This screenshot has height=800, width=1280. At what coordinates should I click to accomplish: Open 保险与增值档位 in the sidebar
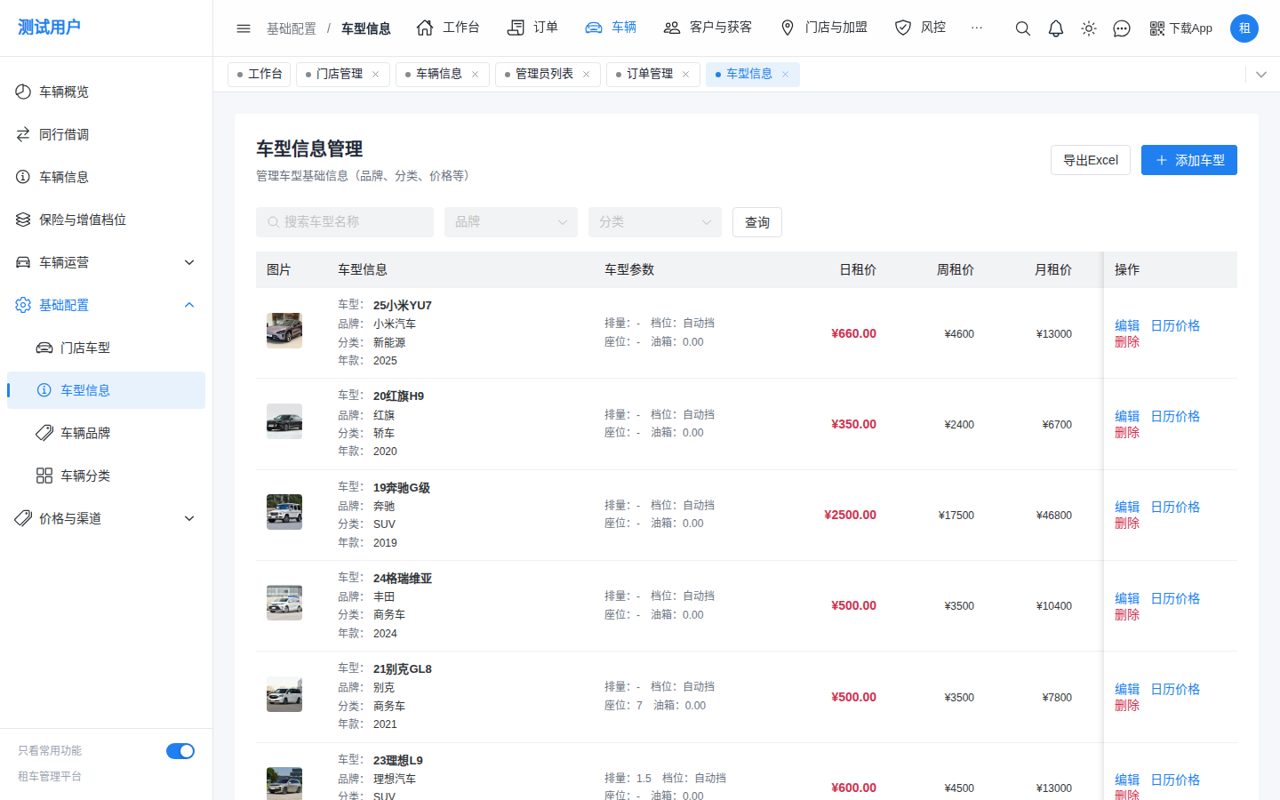(106, 220)
